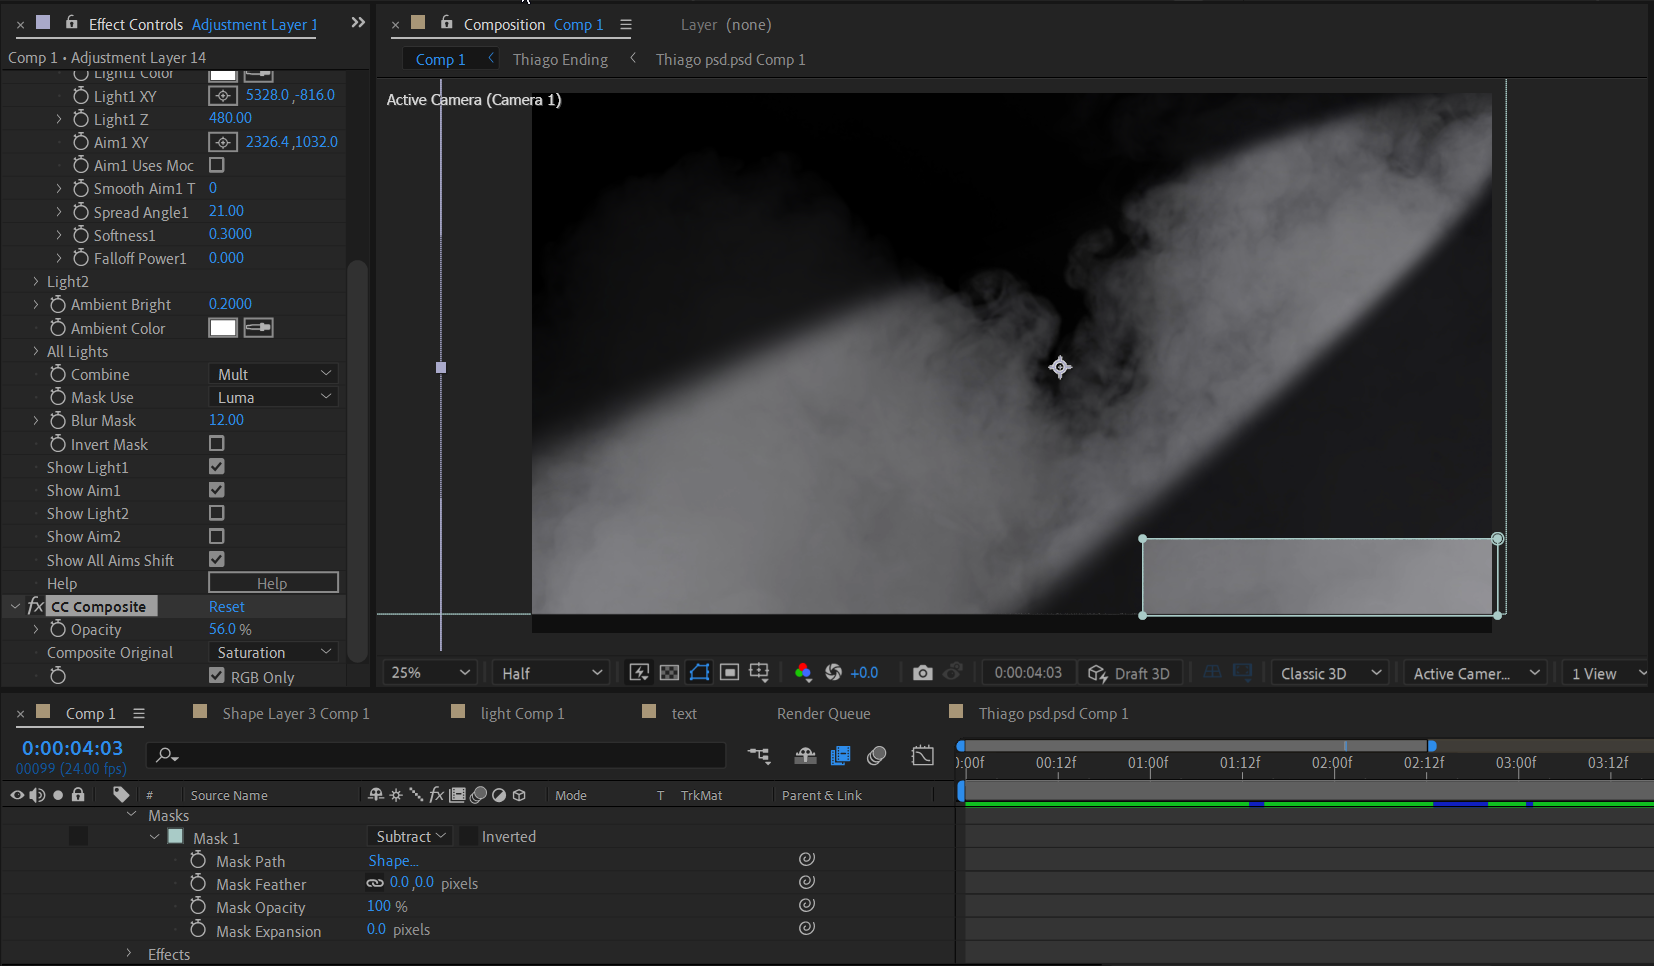Switch to the Render Queue tab
1654x966 pixels.
pos(822,713)
